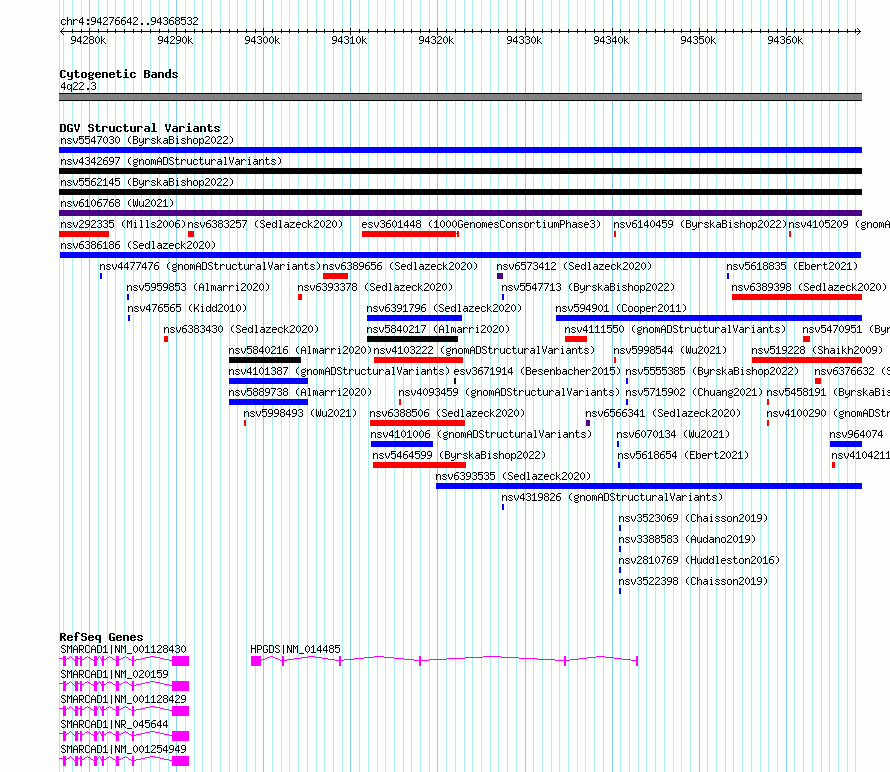Click nsv4101387 gnomAD variant label
Image resolution: width=890 pixels, height=772 pixels.
(339, 371)
